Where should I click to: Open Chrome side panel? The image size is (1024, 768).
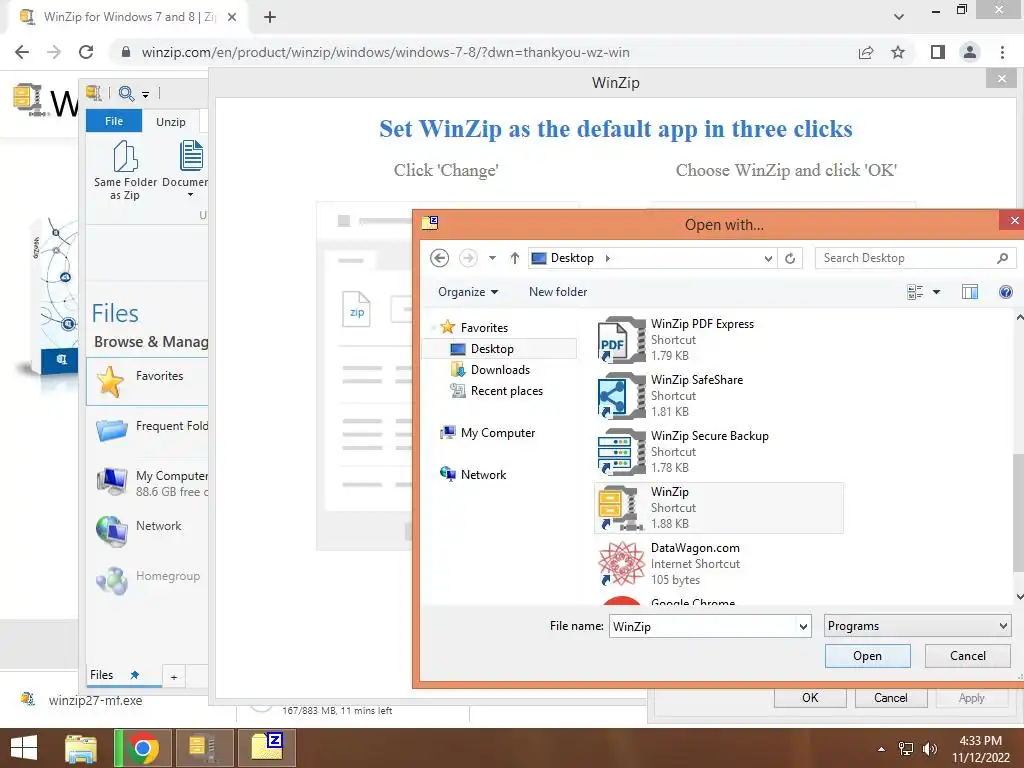[x=938, y=52]
